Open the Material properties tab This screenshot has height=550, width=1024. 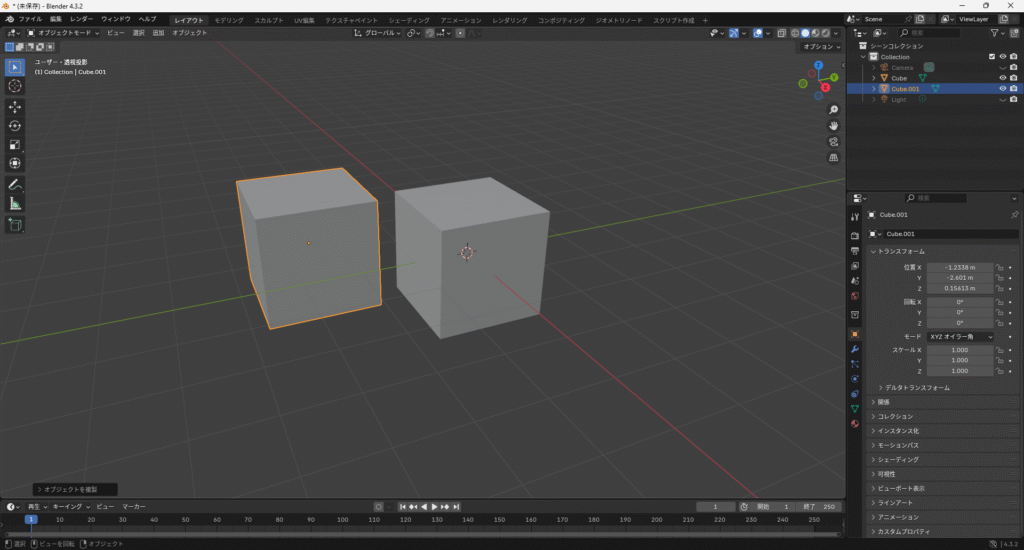tap(855, 423)
